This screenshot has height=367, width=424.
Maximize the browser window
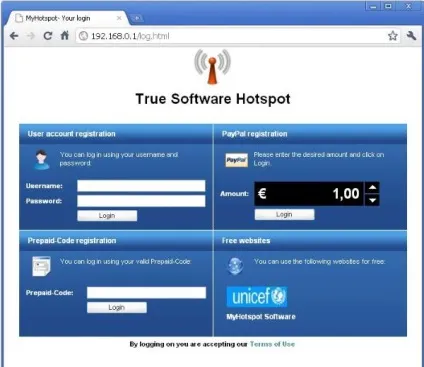(388, 6)
